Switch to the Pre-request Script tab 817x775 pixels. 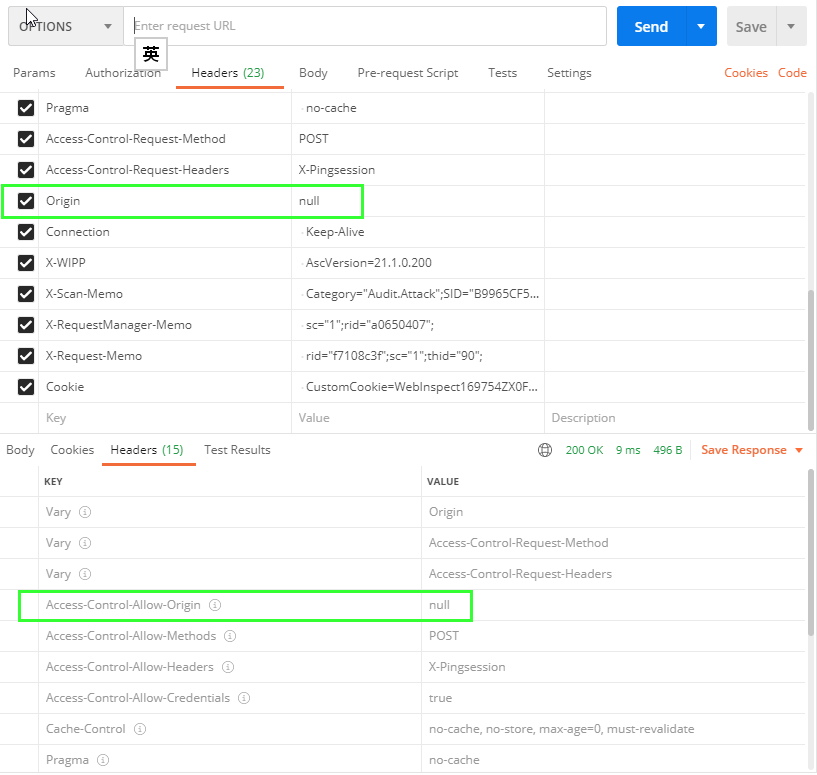tap(407, 72)
